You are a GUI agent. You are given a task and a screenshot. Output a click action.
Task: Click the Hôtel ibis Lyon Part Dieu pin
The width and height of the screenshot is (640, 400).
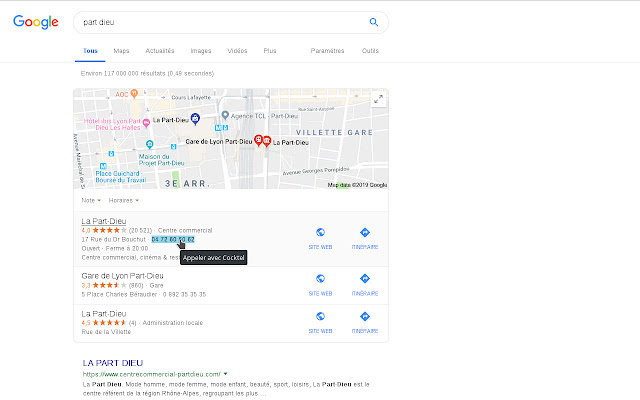click(146, 122)
